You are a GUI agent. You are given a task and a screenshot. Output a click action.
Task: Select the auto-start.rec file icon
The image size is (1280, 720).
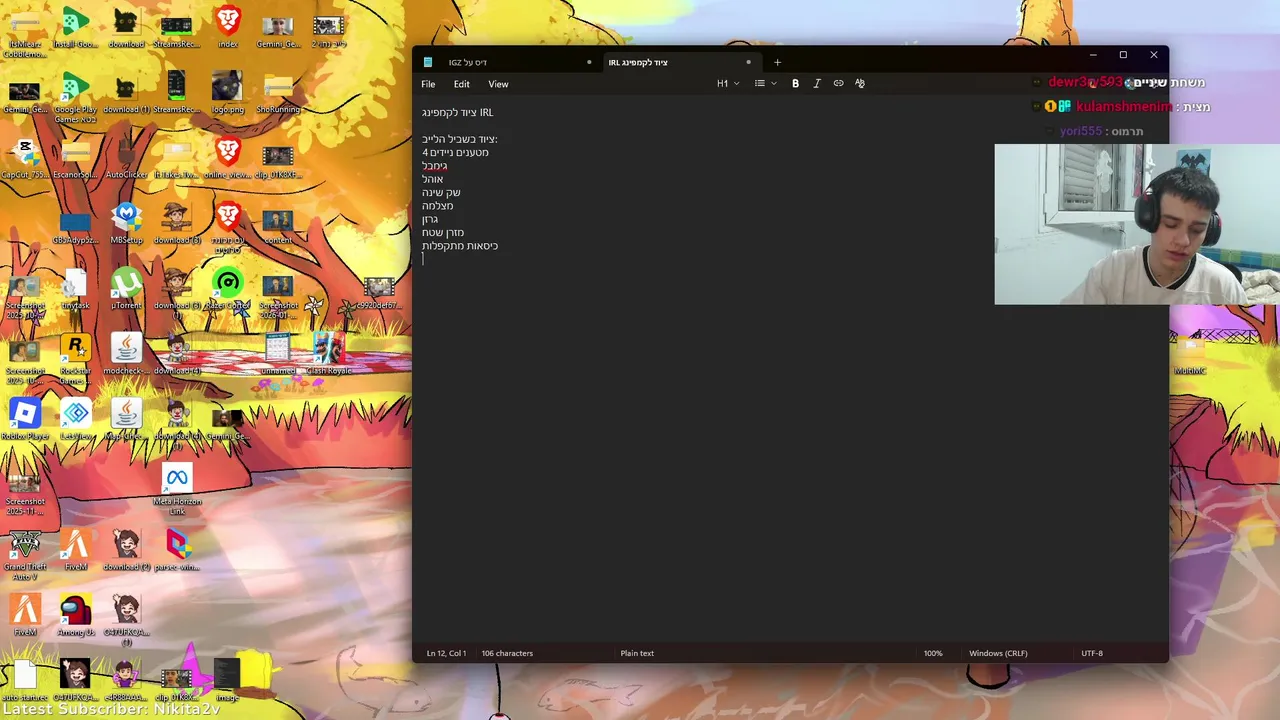pos(25,680)
